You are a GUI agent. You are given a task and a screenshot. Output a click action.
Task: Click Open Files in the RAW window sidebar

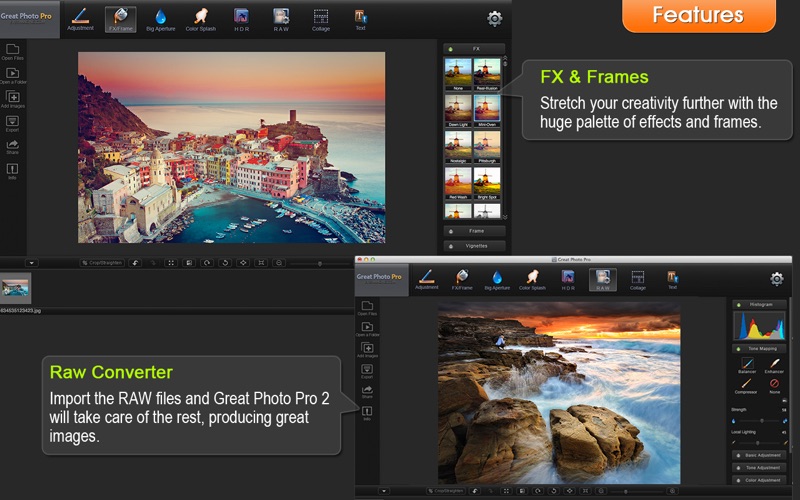pyautogui.click(x=367, y=308)
